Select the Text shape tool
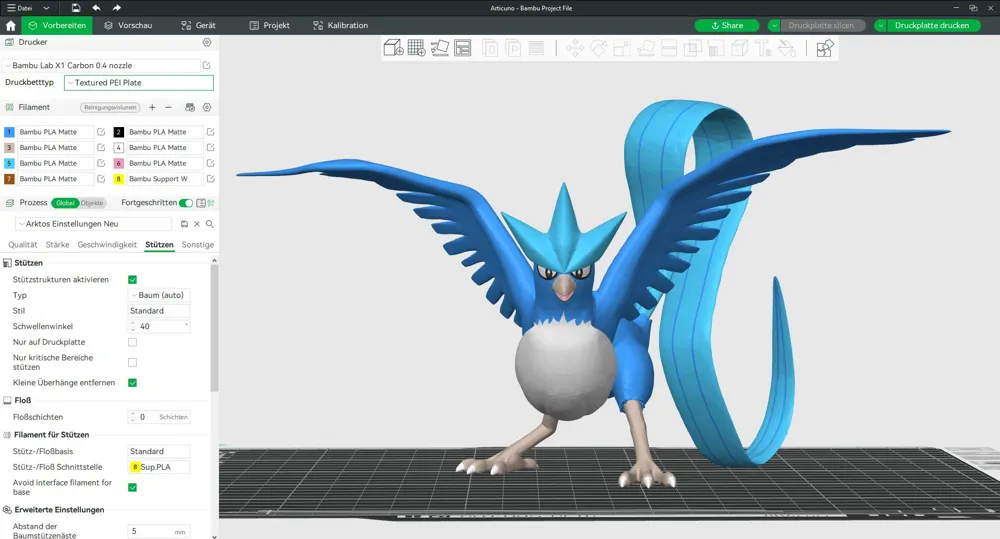The width and height of the screenshot is (1000, 539). 763,48
